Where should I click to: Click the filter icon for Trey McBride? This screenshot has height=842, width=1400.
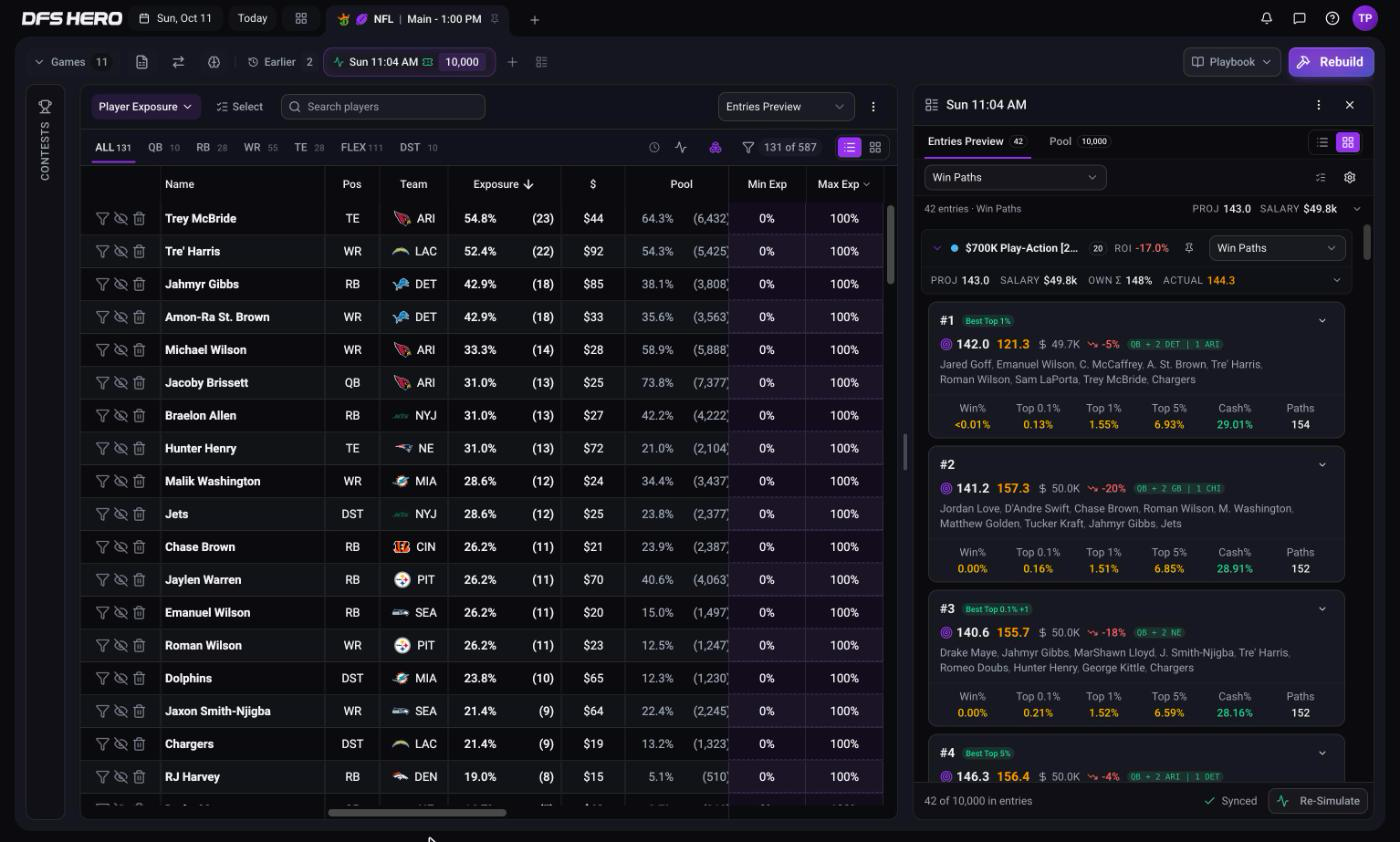(102, 218)
